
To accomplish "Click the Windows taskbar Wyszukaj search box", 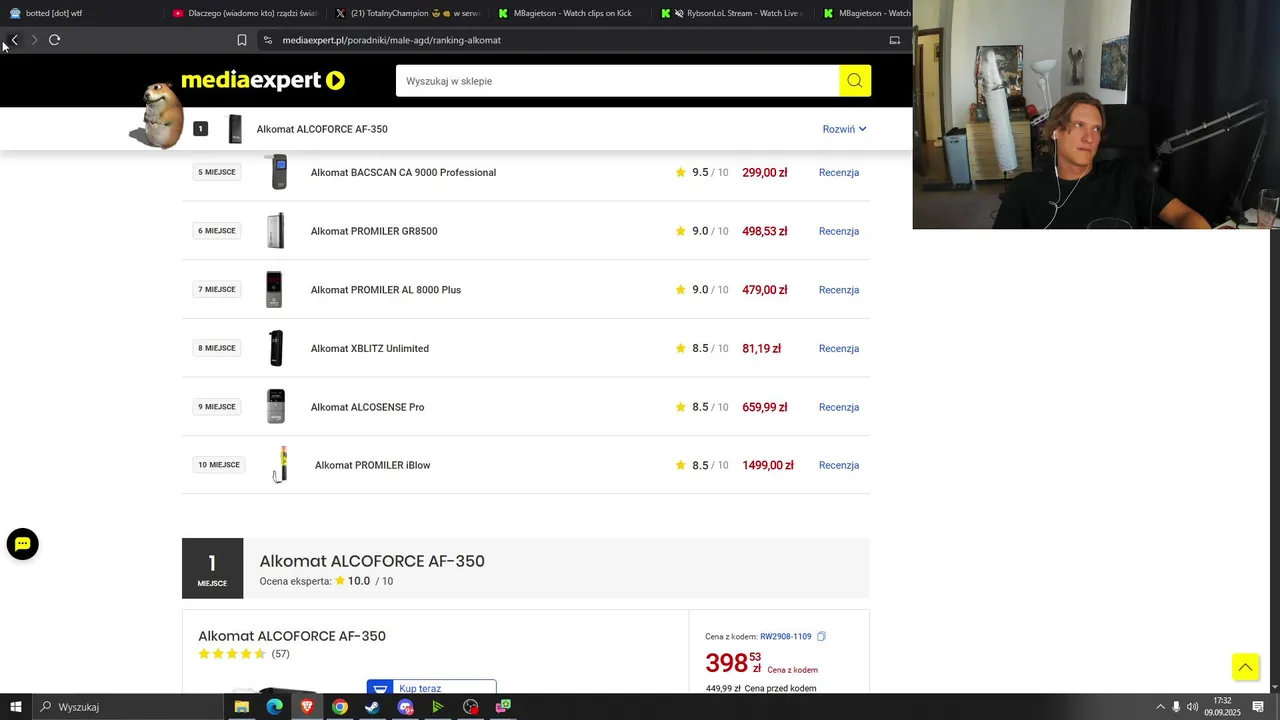I will 126,707.
